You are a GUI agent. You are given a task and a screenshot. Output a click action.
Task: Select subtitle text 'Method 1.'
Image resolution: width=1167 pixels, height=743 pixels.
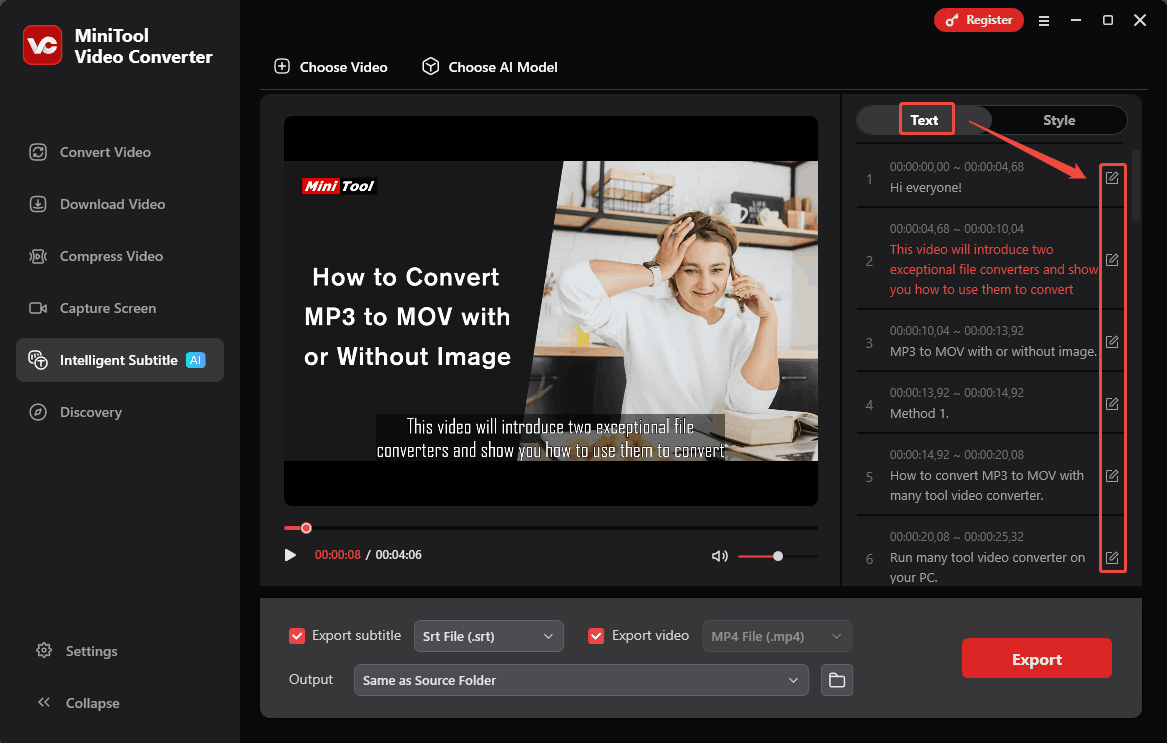[x=919, y=413]
